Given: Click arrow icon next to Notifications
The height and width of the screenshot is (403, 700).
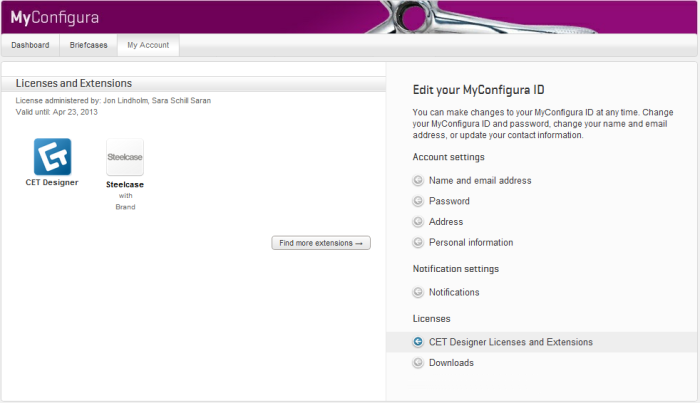Looking at the screenshot, I should tap(418, 292).
